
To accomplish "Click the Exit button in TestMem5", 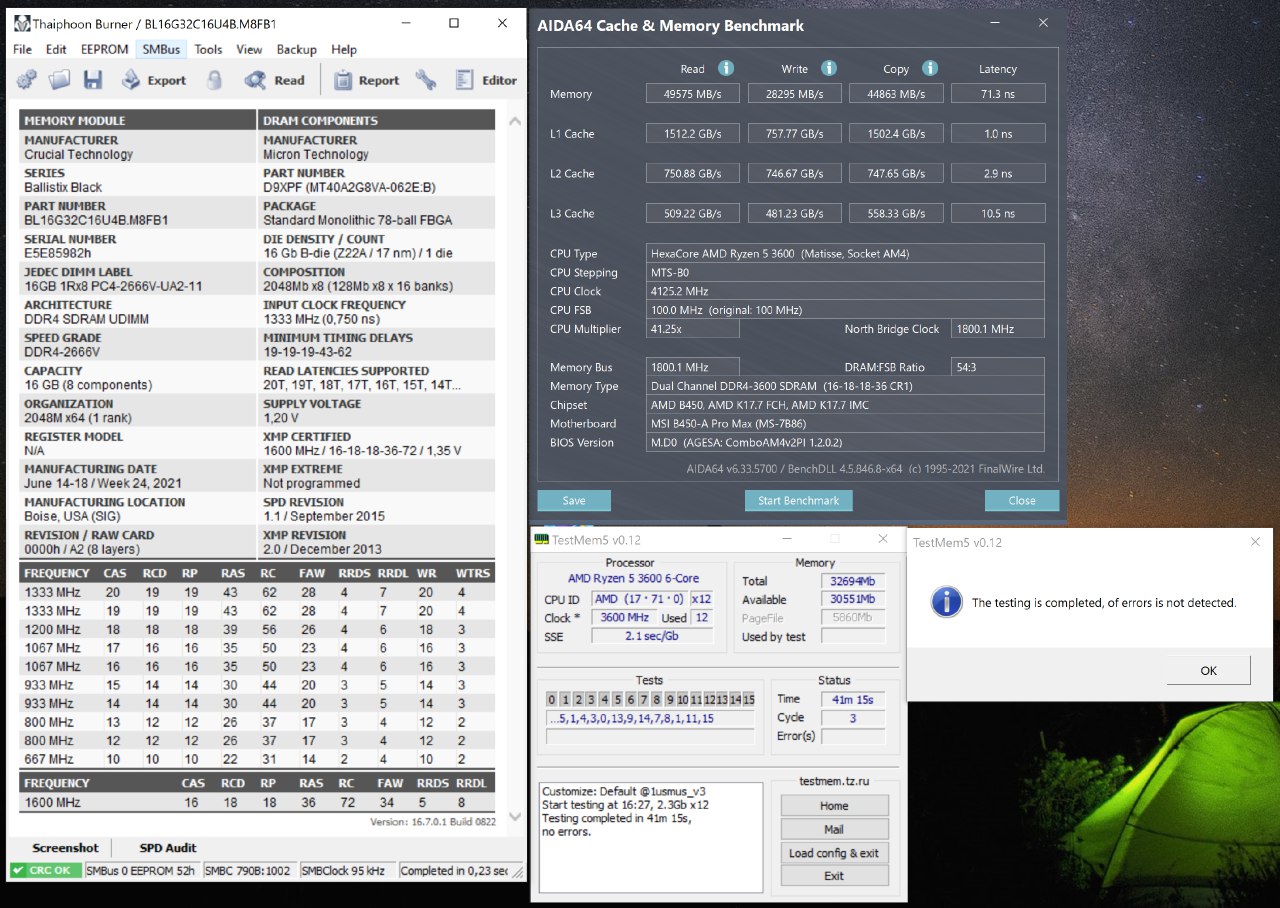I will (x=834, y=876).
